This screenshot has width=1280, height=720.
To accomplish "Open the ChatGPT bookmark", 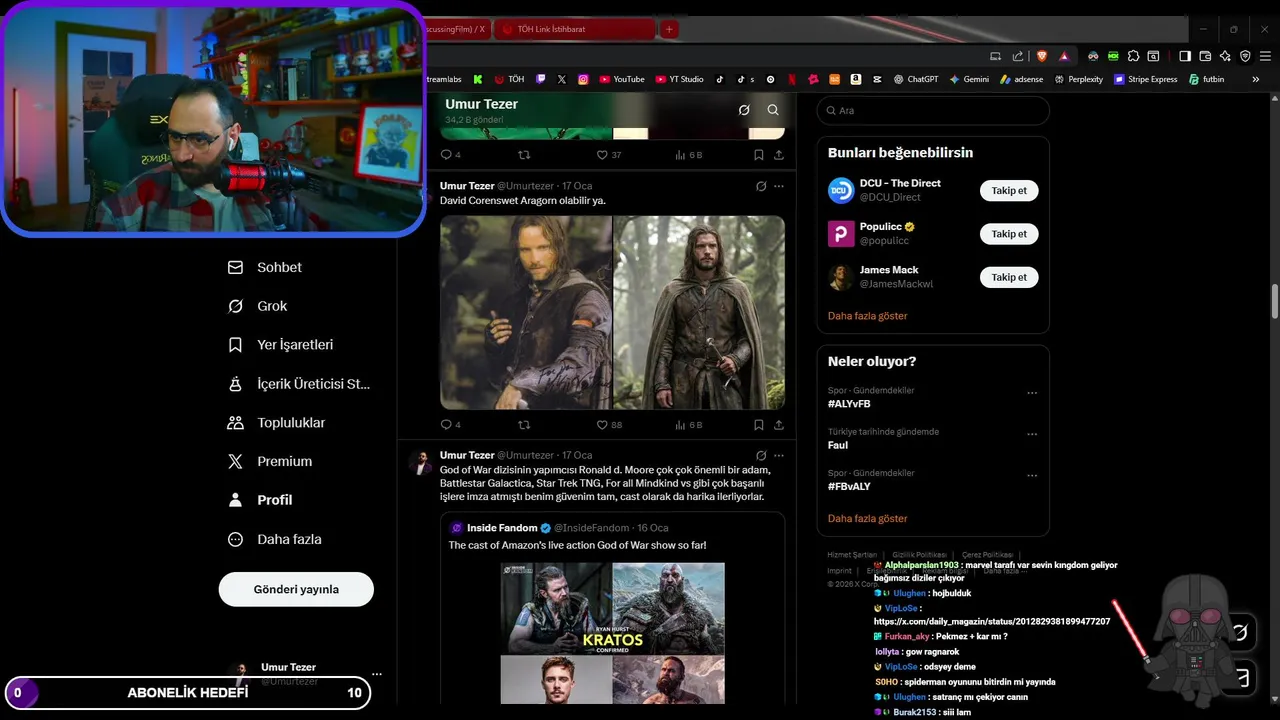I will (x=916, y=79).
